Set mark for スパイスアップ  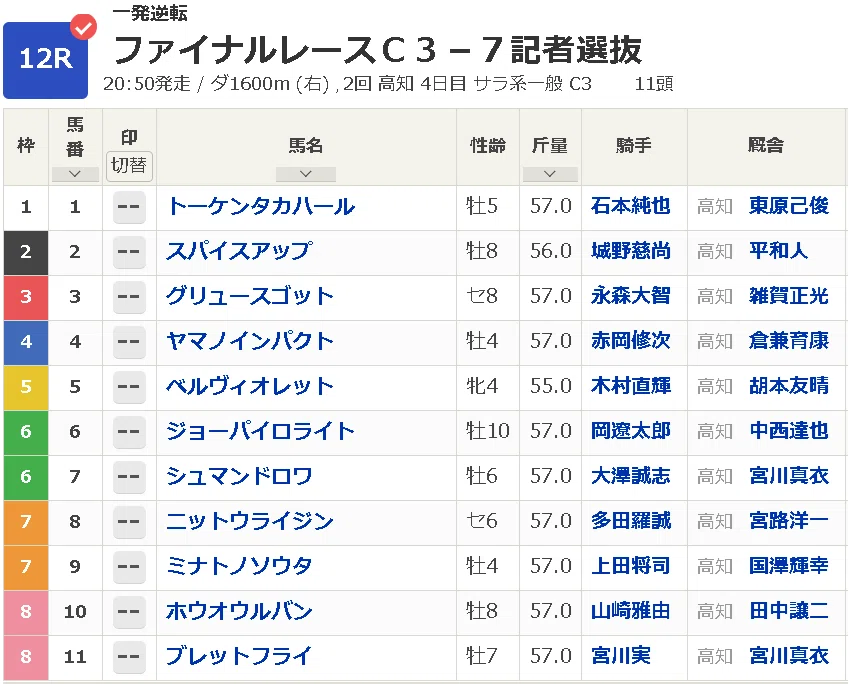[x=129, y=252]
